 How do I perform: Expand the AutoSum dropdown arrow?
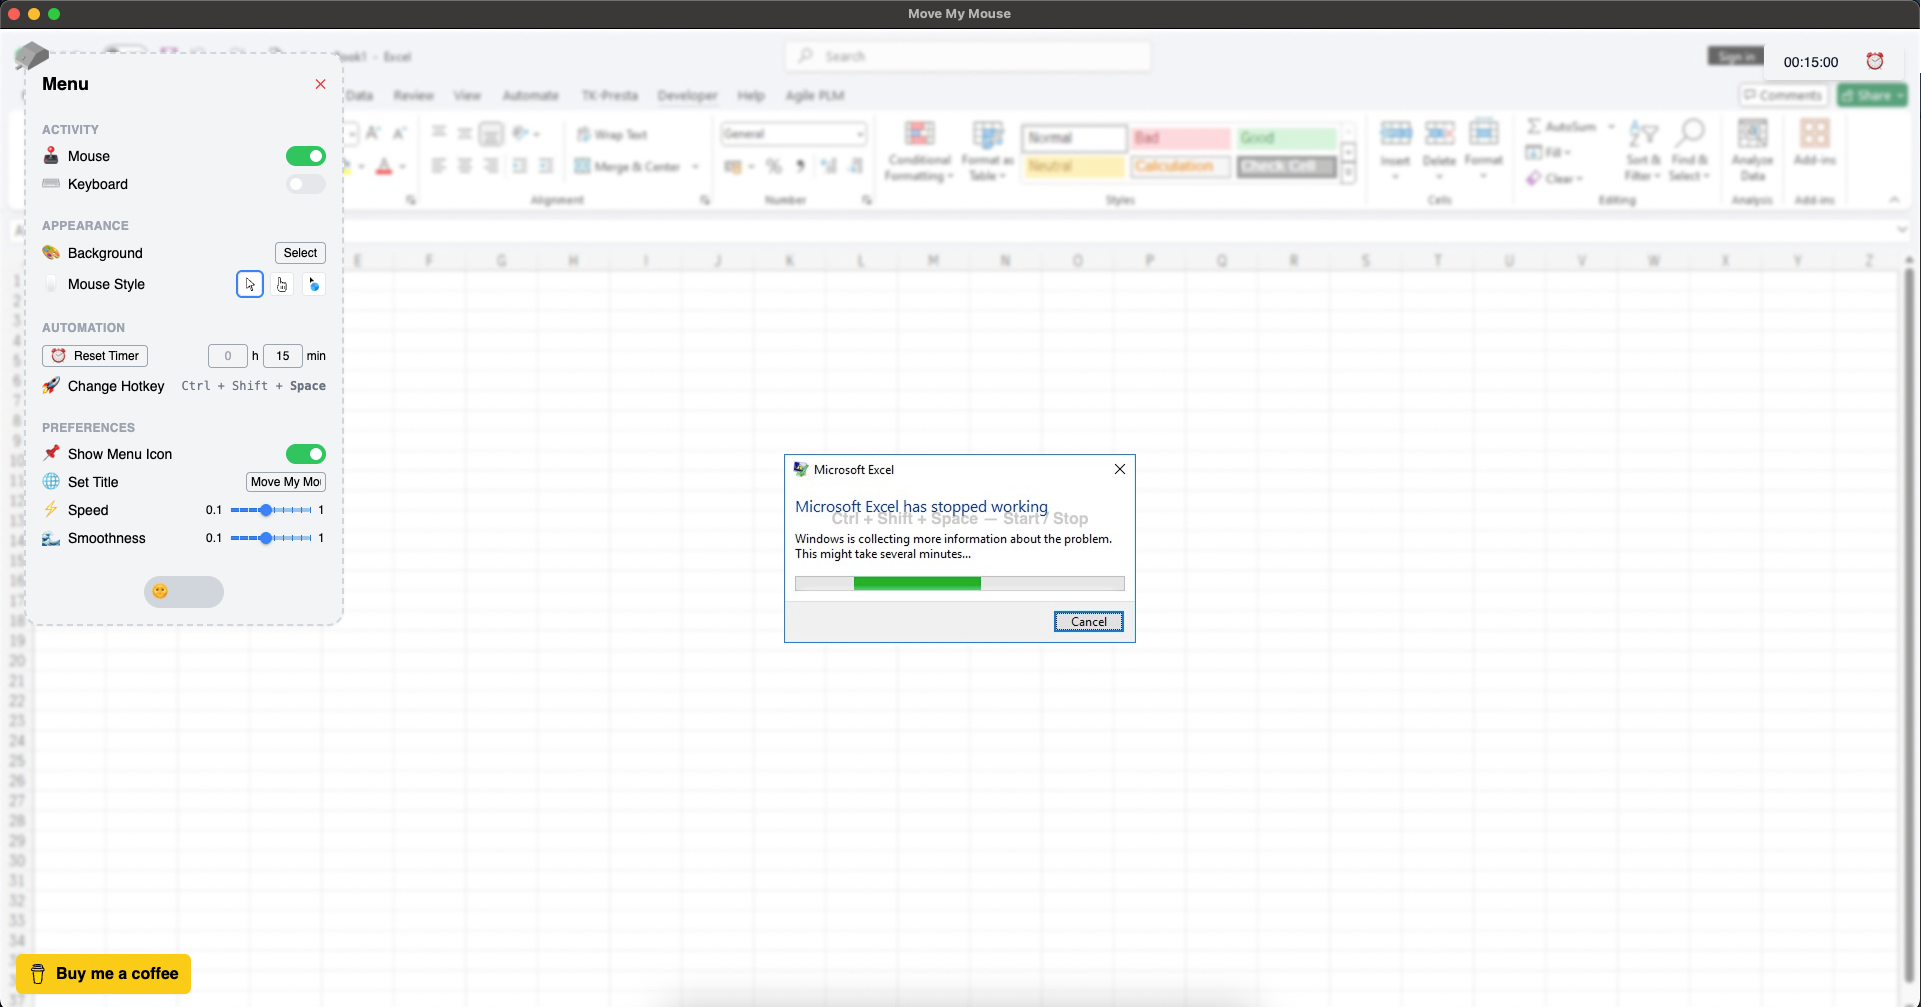[1611, 127]
